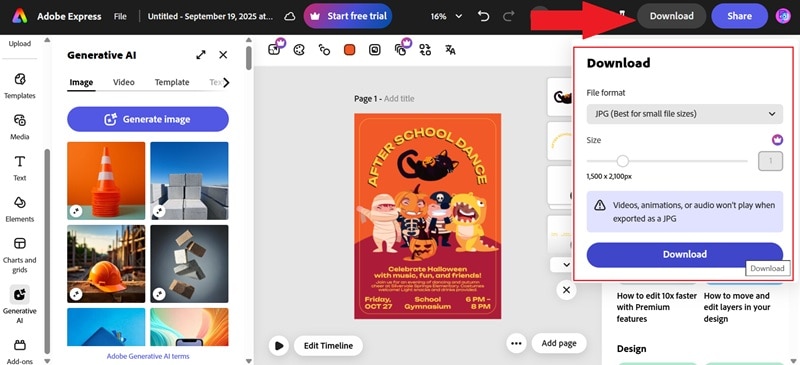Expand the Generative AI panel

click(x=201, y=55)
